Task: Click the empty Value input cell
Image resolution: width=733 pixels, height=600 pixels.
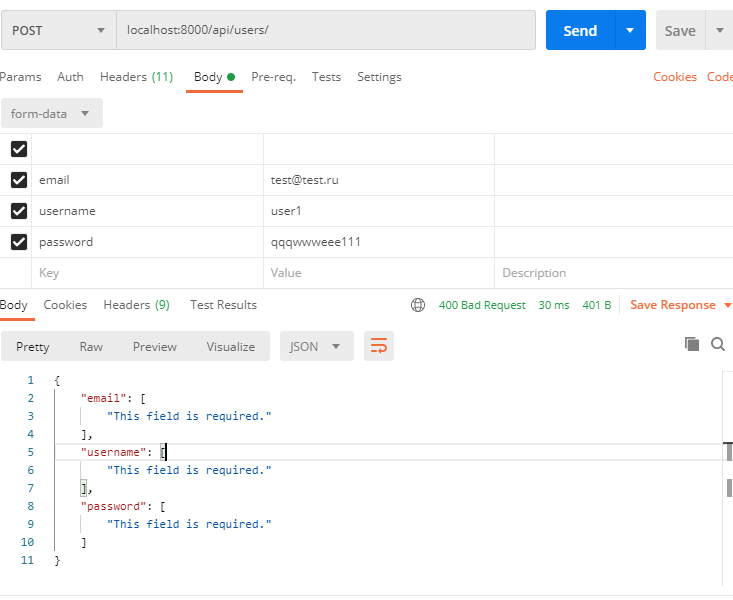Action: coord(379,273)
